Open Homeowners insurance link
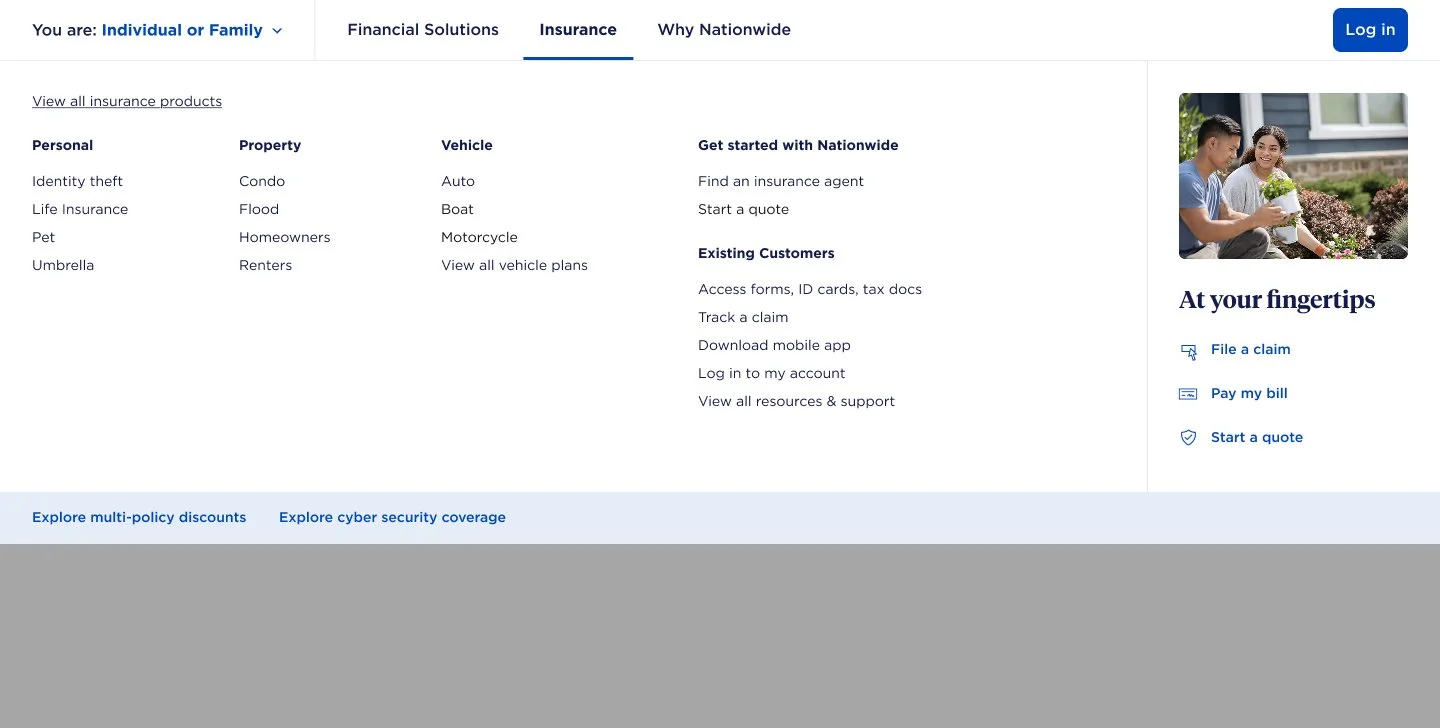This screenshot has height=728, width=1440. (x=285, y=237)
